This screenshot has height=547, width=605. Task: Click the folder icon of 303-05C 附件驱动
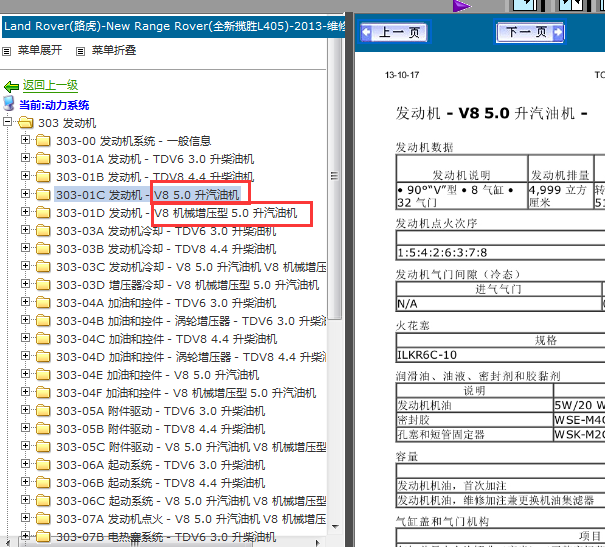tap(43, 447)
